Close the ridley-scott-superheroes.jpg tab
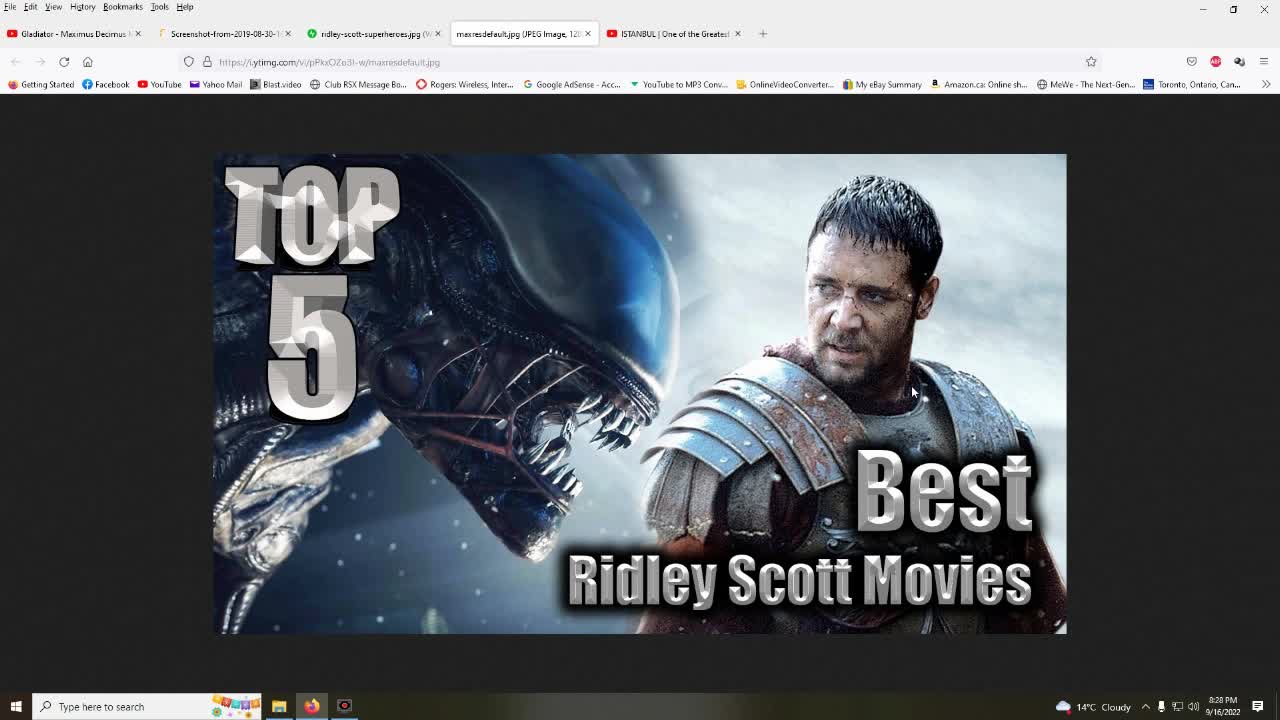Image resolution: width=1280 pixels, height=720 pixels. [438, 34]
